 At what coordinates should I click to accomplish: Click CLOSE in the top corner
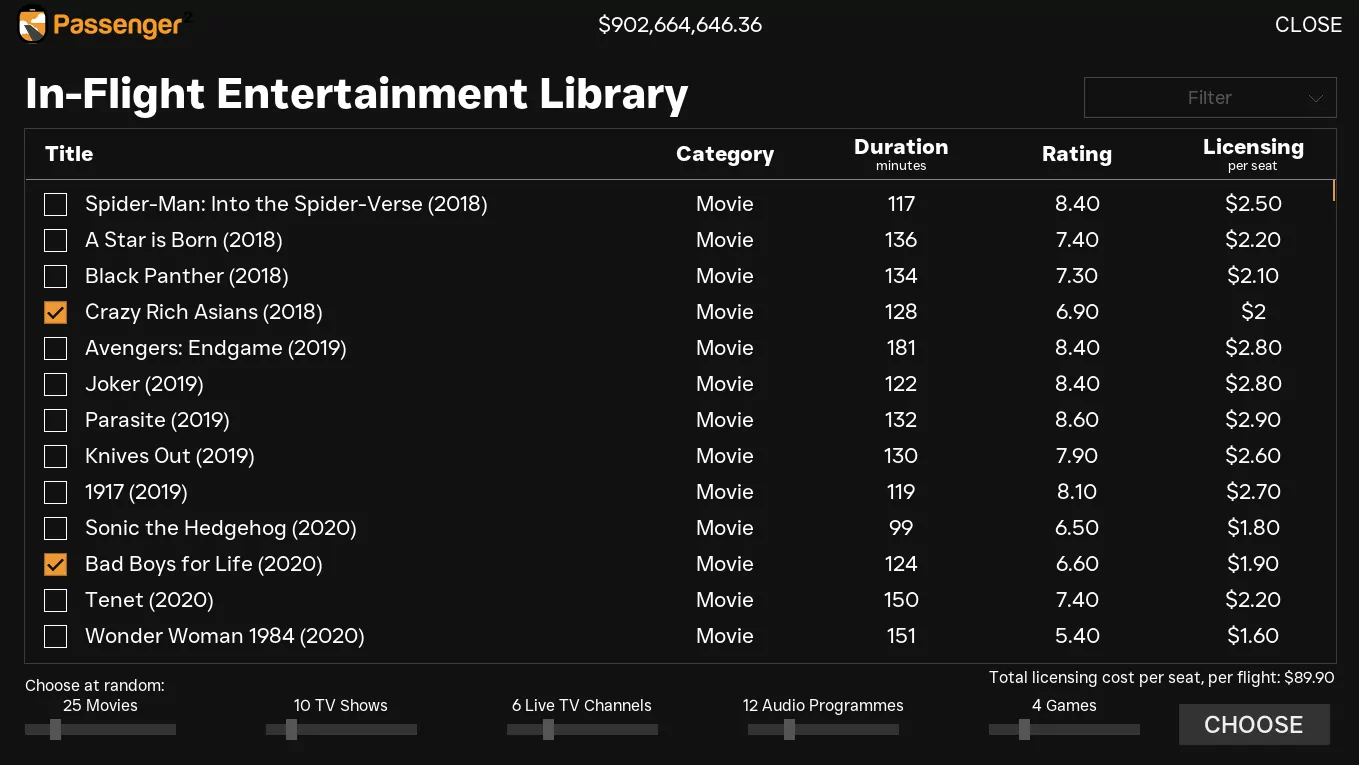coord(1308,25)
